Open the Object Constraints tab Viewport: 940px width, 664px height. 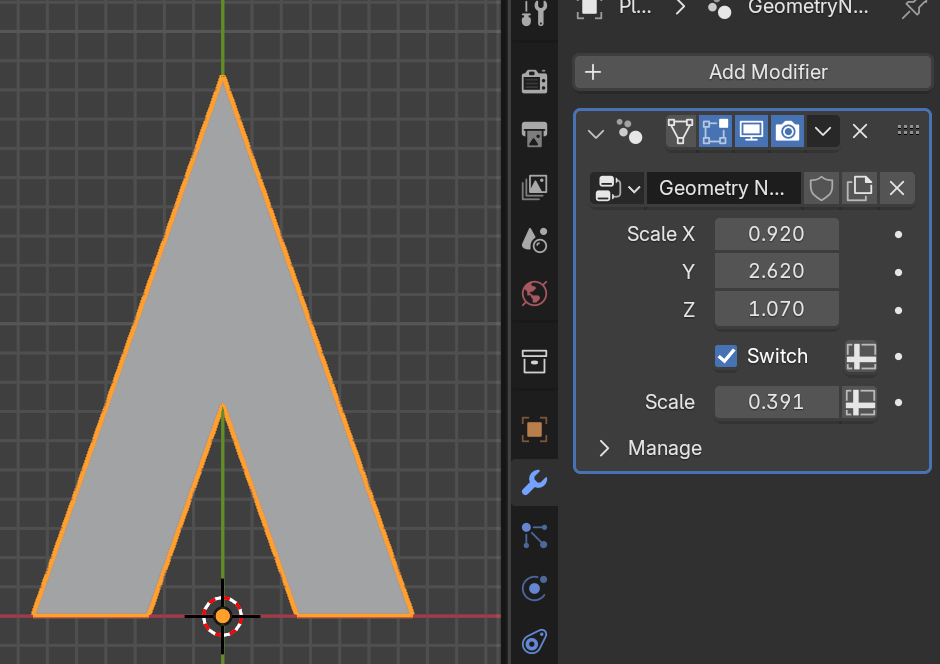click(x=534, y=642)
